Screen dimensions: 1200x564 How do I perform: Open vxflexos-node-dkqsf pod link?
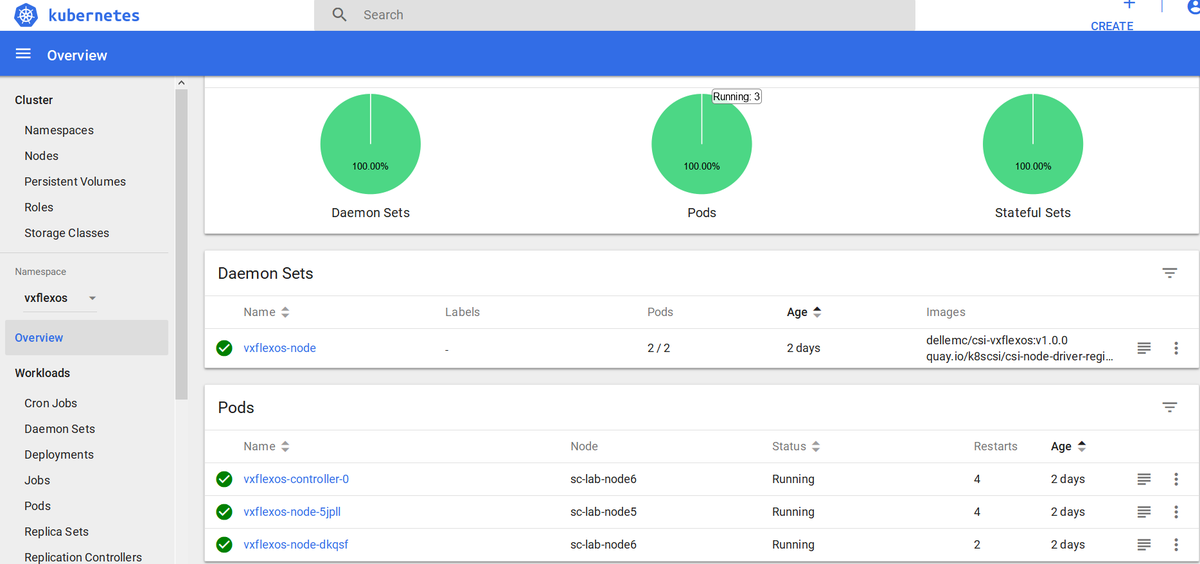pos(296,545)
